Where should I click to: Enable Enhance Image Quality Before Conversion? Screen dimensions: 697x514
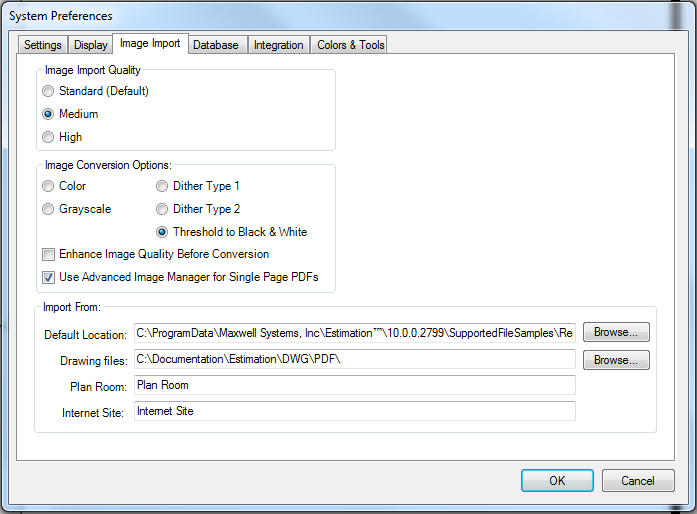click(49, 254)
